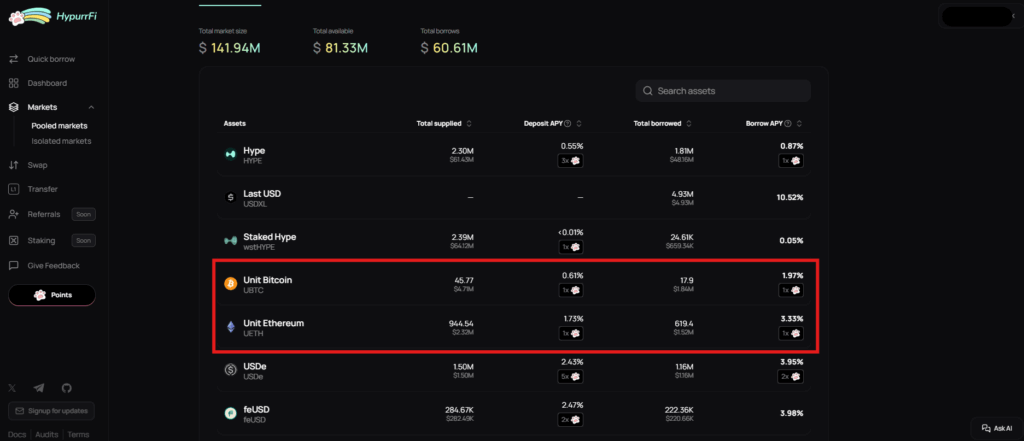1024x441 pixels.
Task: Click the Hype asset icon
Action: (x=231, y=155)
